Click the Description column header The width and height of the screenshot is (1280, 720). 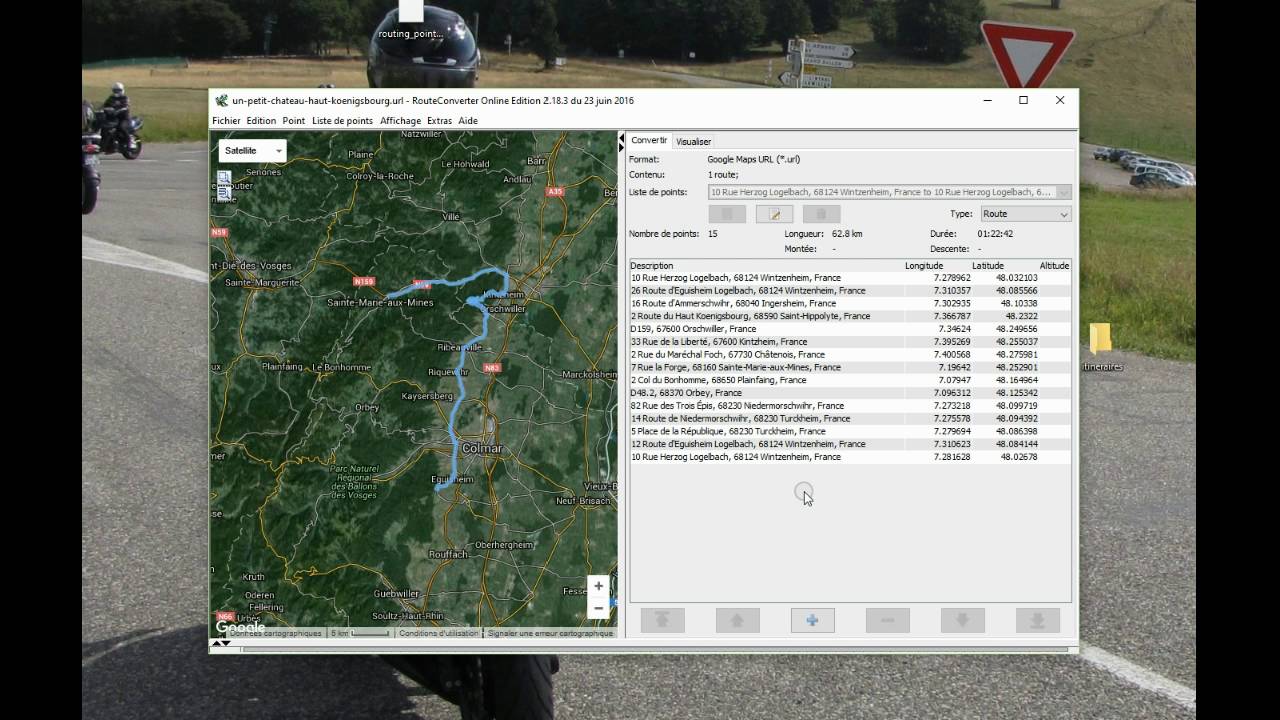pos(766,266)
